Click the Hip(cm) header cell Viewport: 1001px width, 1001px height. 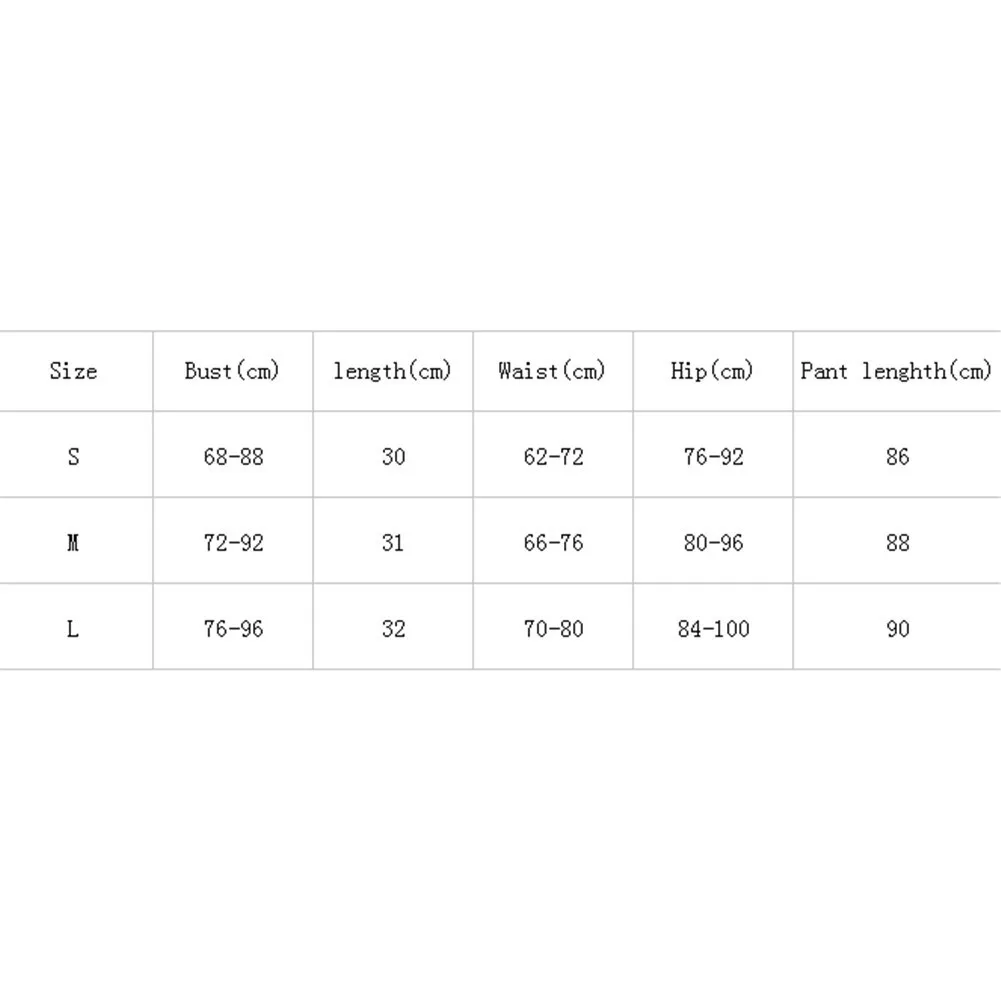[713, 371]
